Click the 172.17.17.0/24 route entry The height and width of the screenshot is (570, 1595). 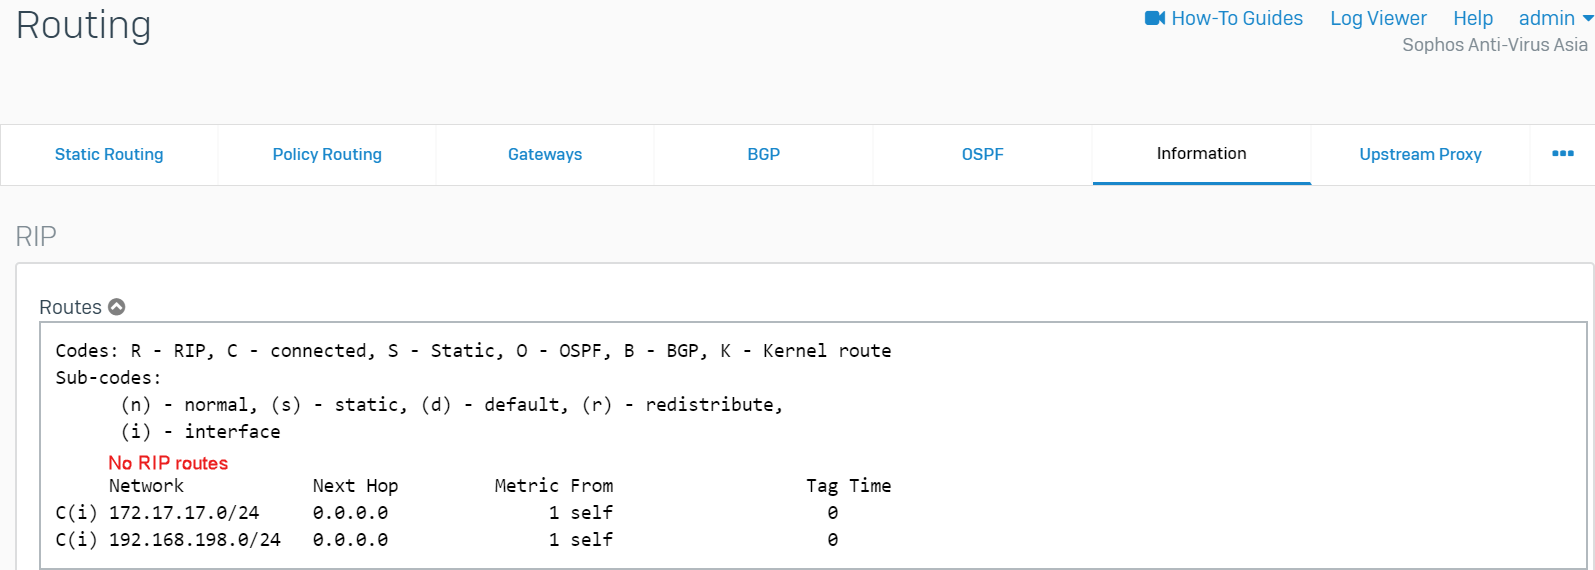click(183, 513)
